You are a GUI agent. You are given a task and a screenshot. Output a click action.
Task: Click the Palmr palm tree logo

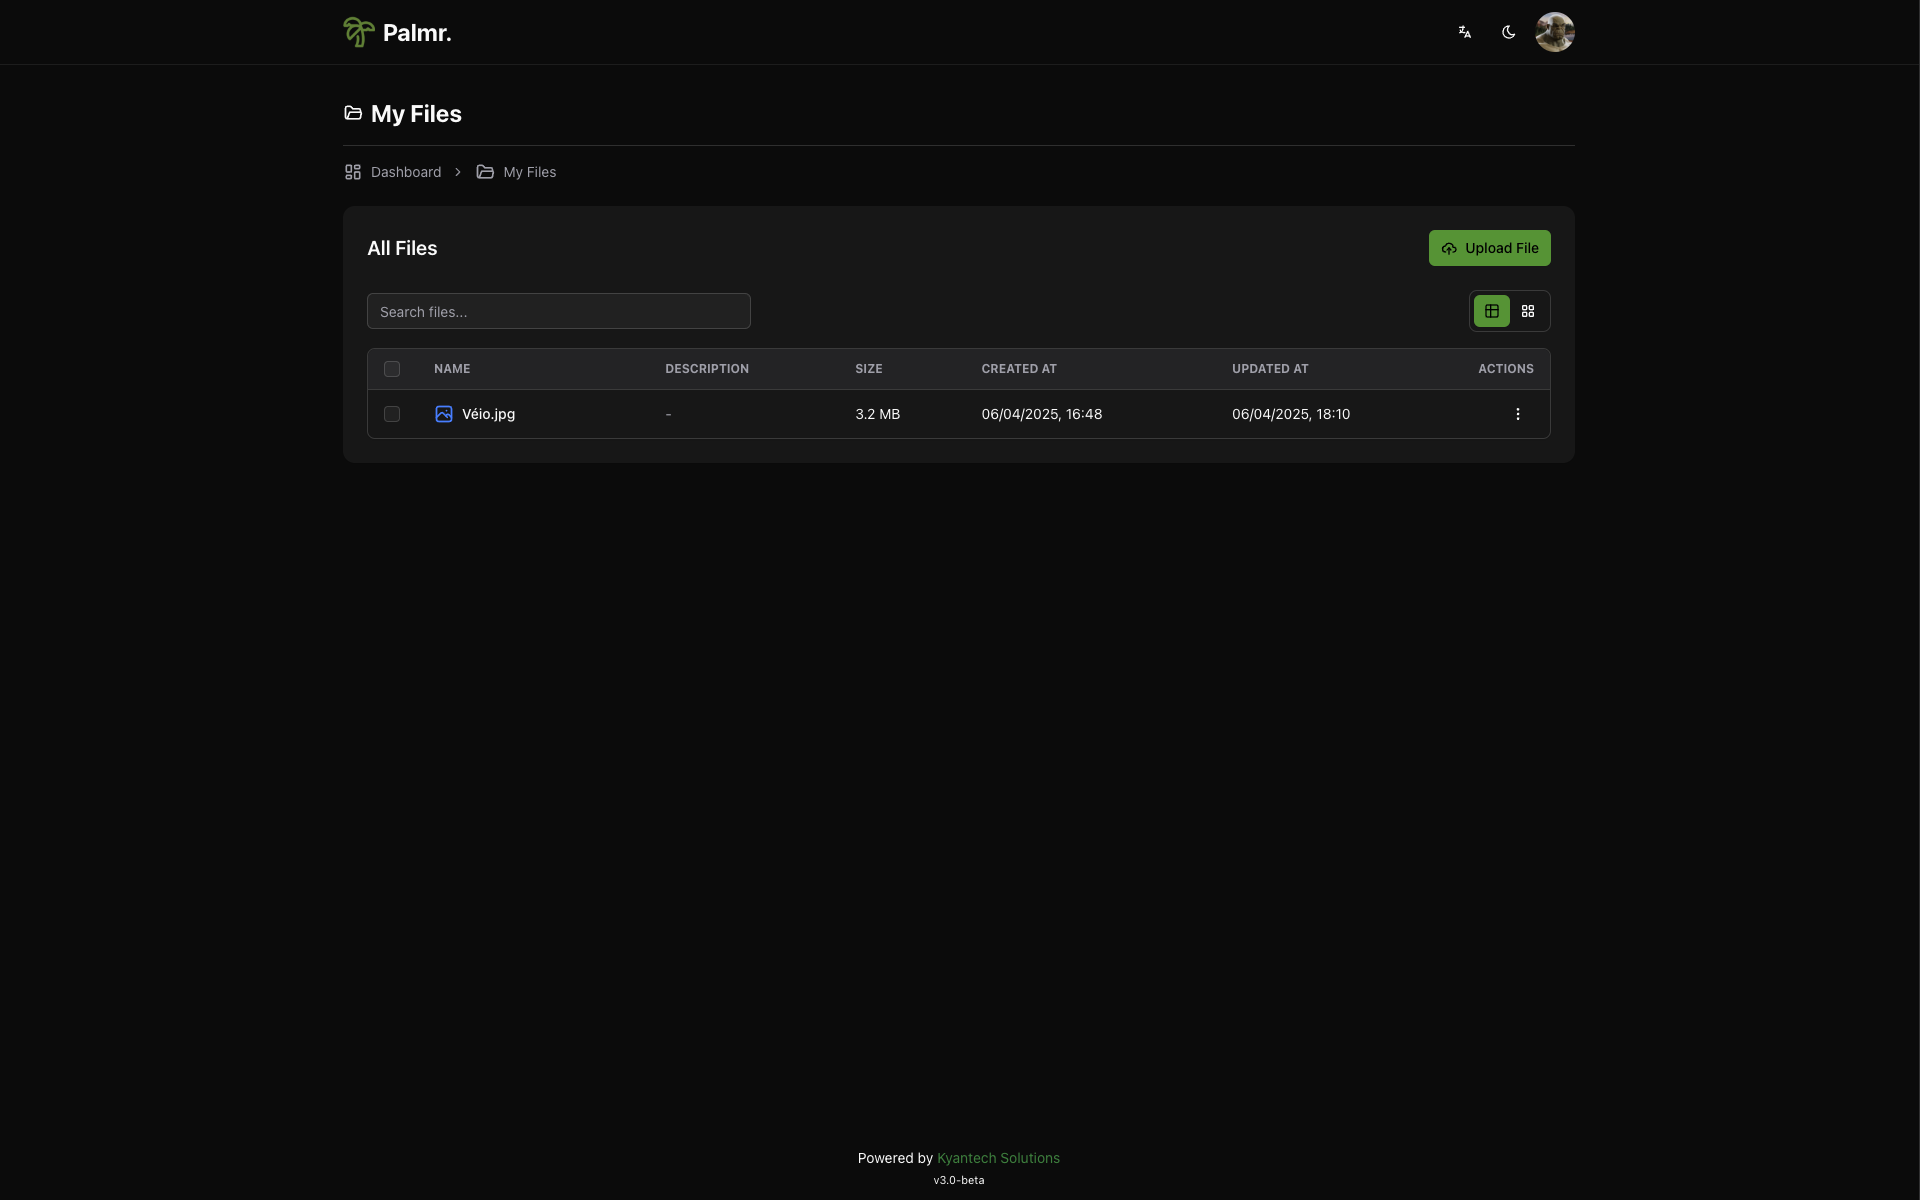359,32
